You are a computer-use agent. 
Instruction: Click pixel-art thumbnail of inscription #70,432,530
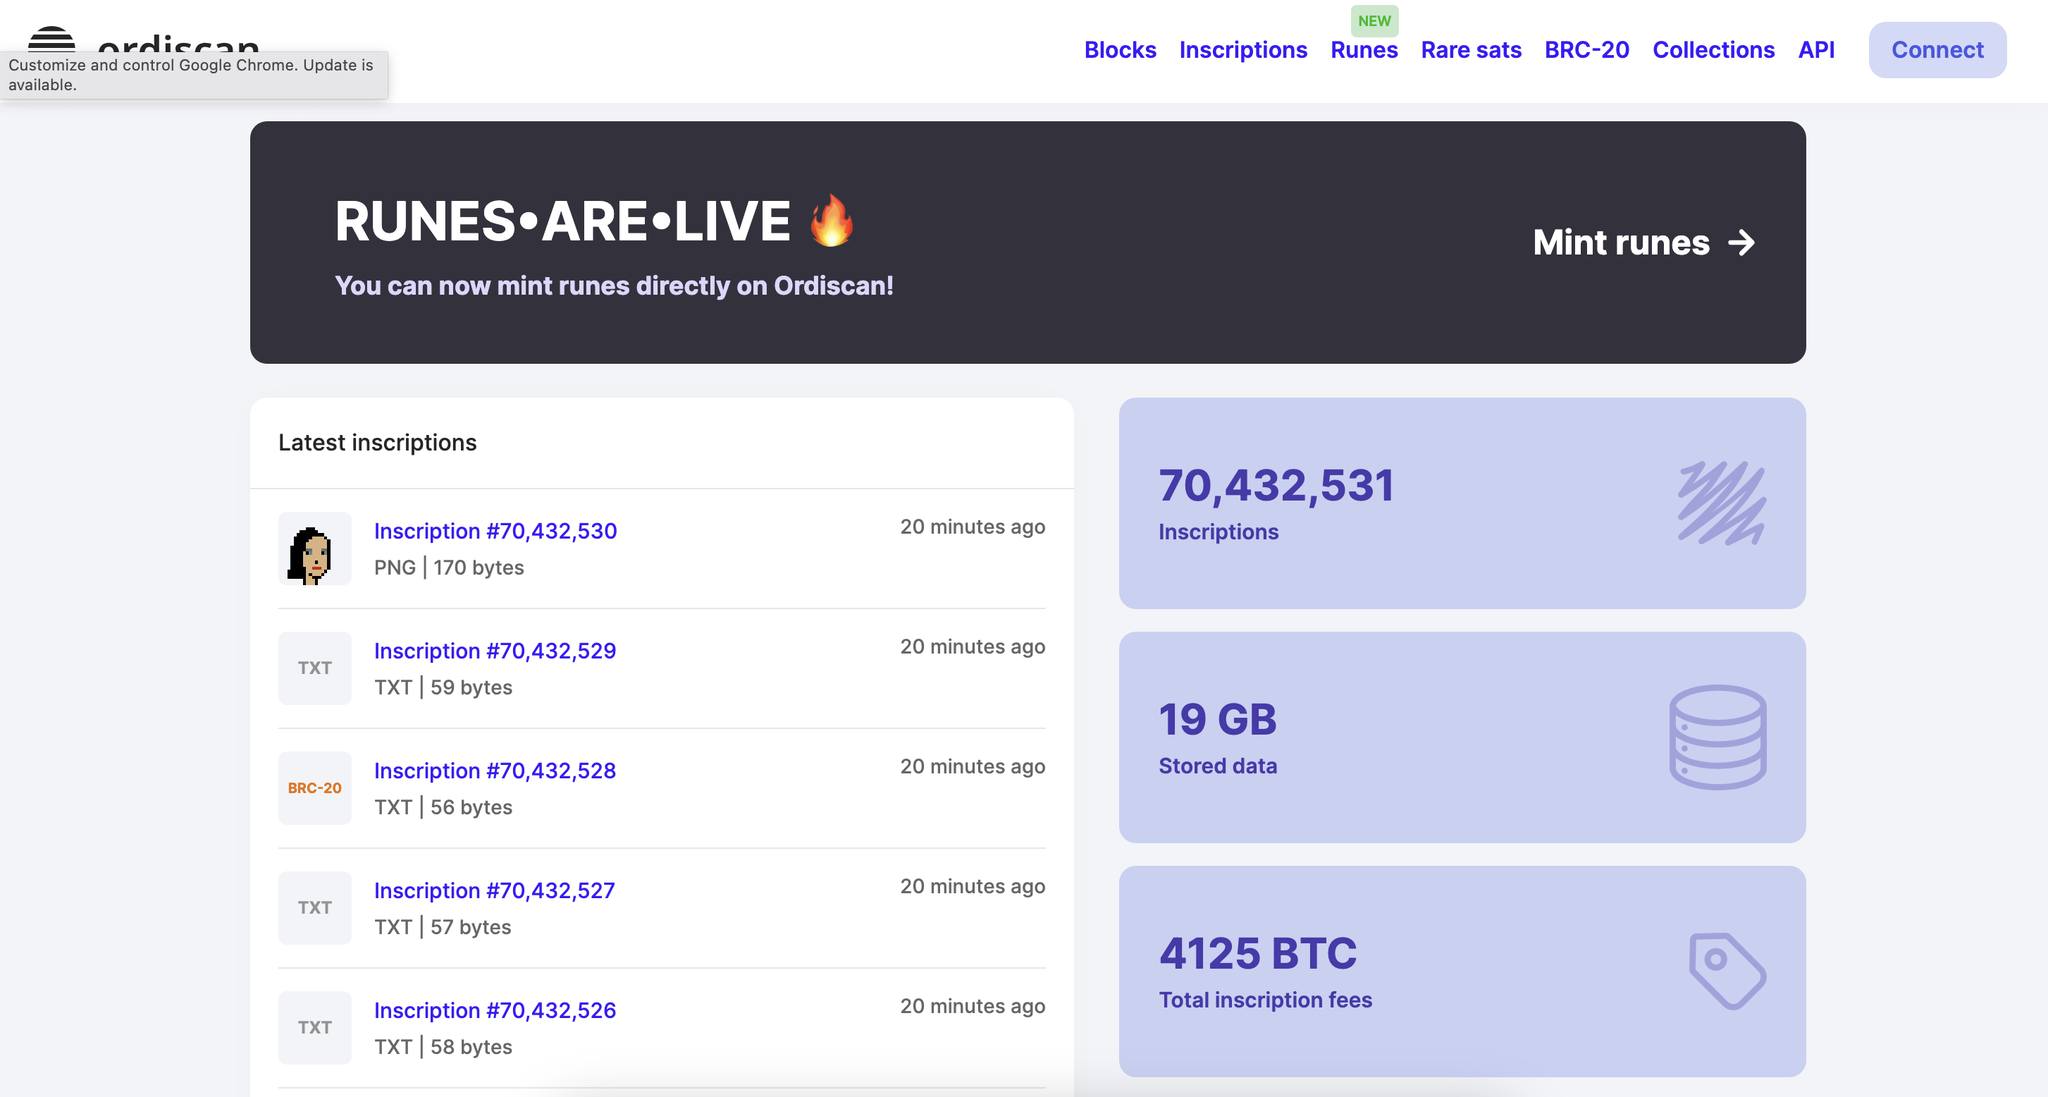(x=315, y=548)
